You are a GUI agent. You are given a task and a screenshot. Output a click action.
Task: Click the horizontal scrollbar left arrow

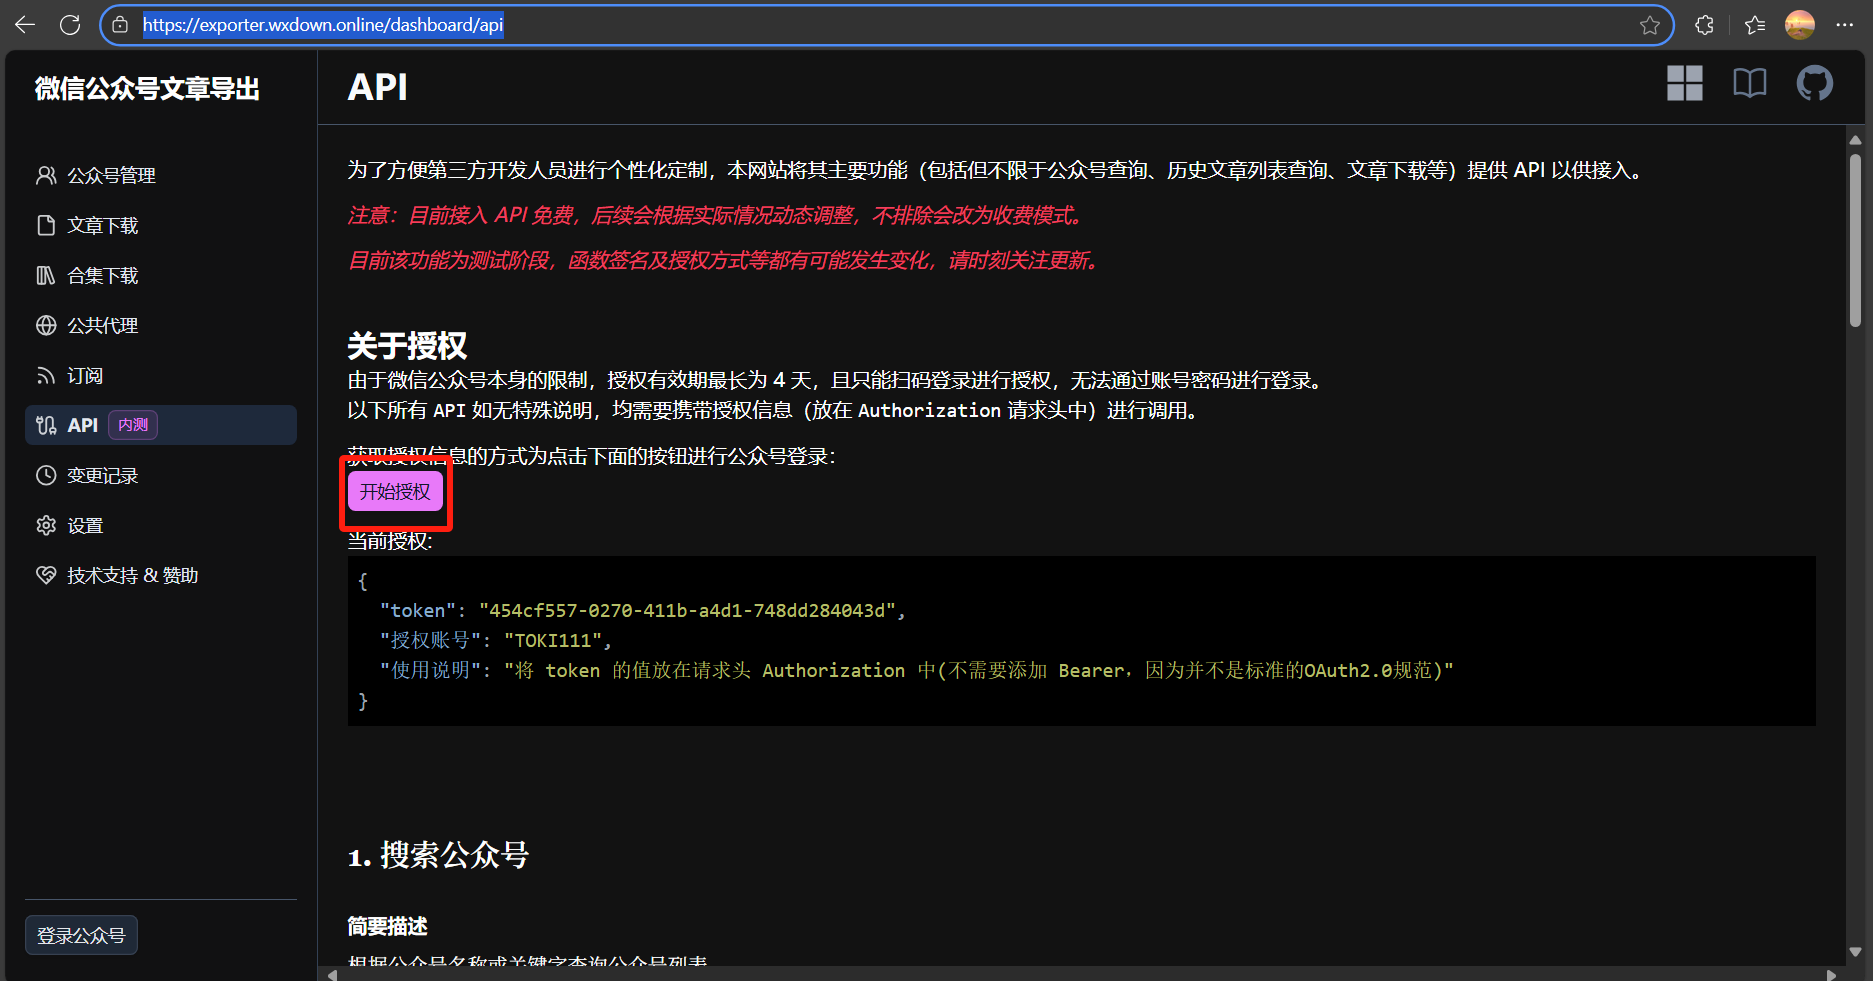332,974
